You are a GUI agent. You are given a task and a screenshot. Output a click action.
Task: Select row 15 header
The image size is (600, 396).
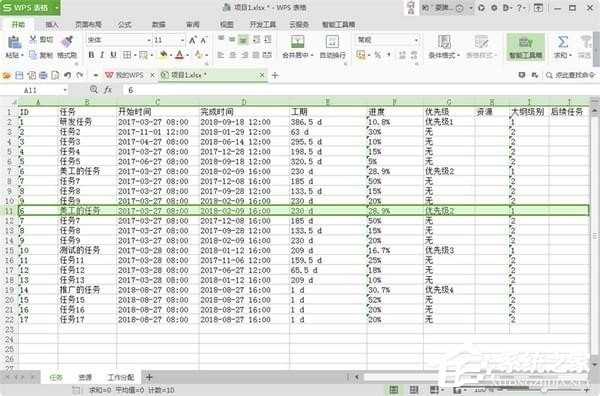point(9,251)
